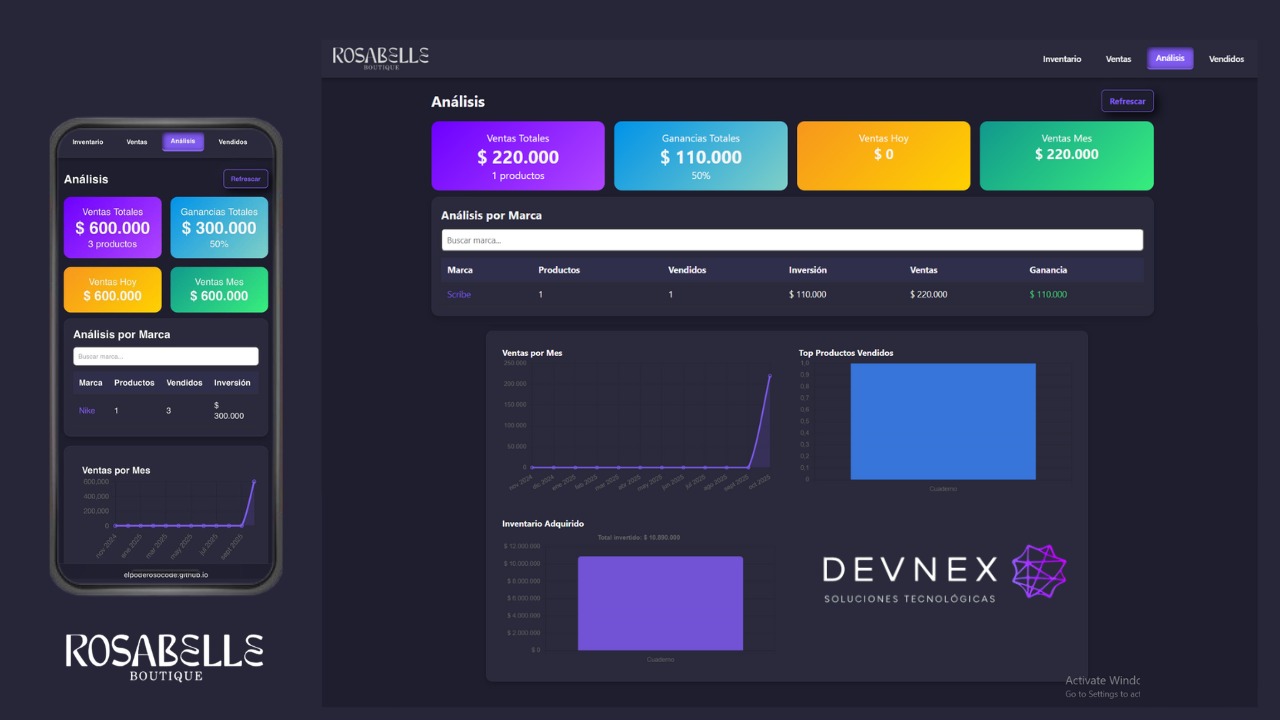Image resolution: width=1280 pixels, height=720 pixels.
Task: Click the Rosabelle Boutique logo in the header
Action: point(381,58)
